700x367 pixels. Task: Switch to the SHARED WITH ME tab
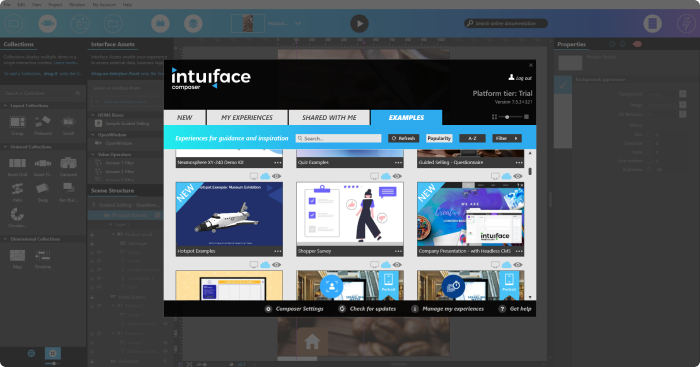pos(329,118)
